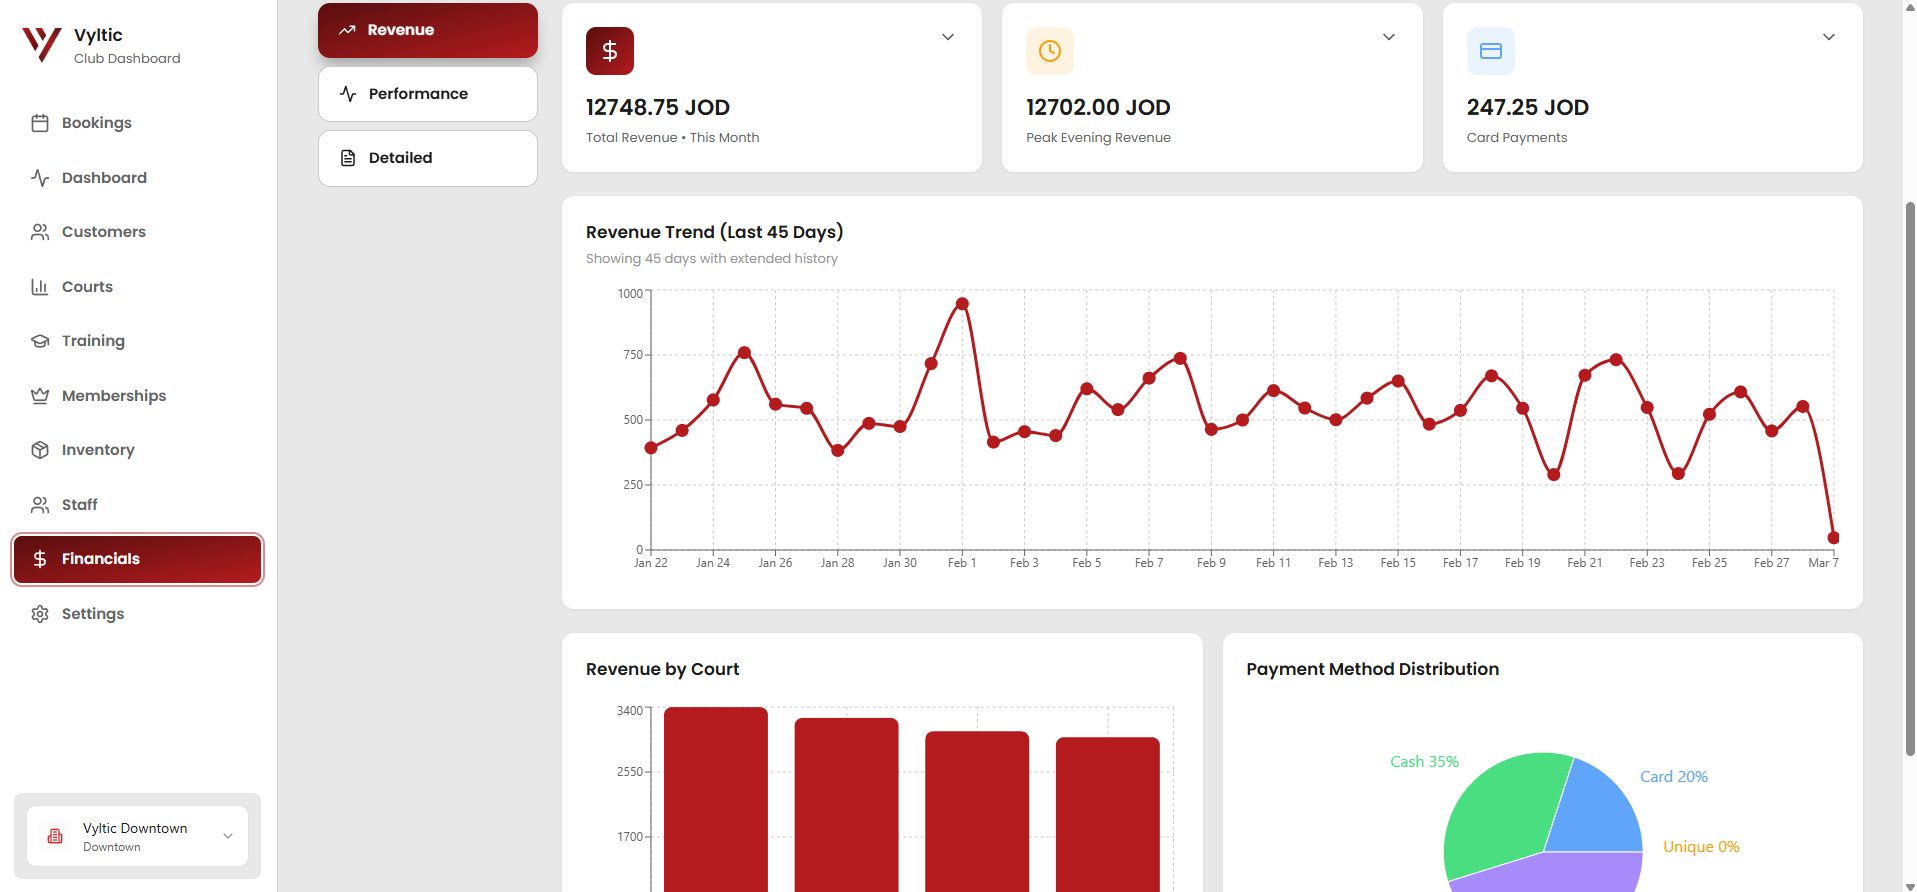This screenshot has width=1917, height=892.
Task: Expand the Peak Evening Revenue card chevron
Action: coord(1389,37)
